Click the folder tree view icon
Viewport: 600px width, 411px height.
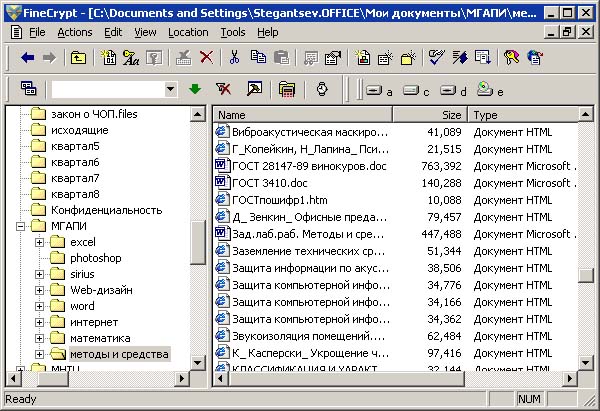point(29,88)
